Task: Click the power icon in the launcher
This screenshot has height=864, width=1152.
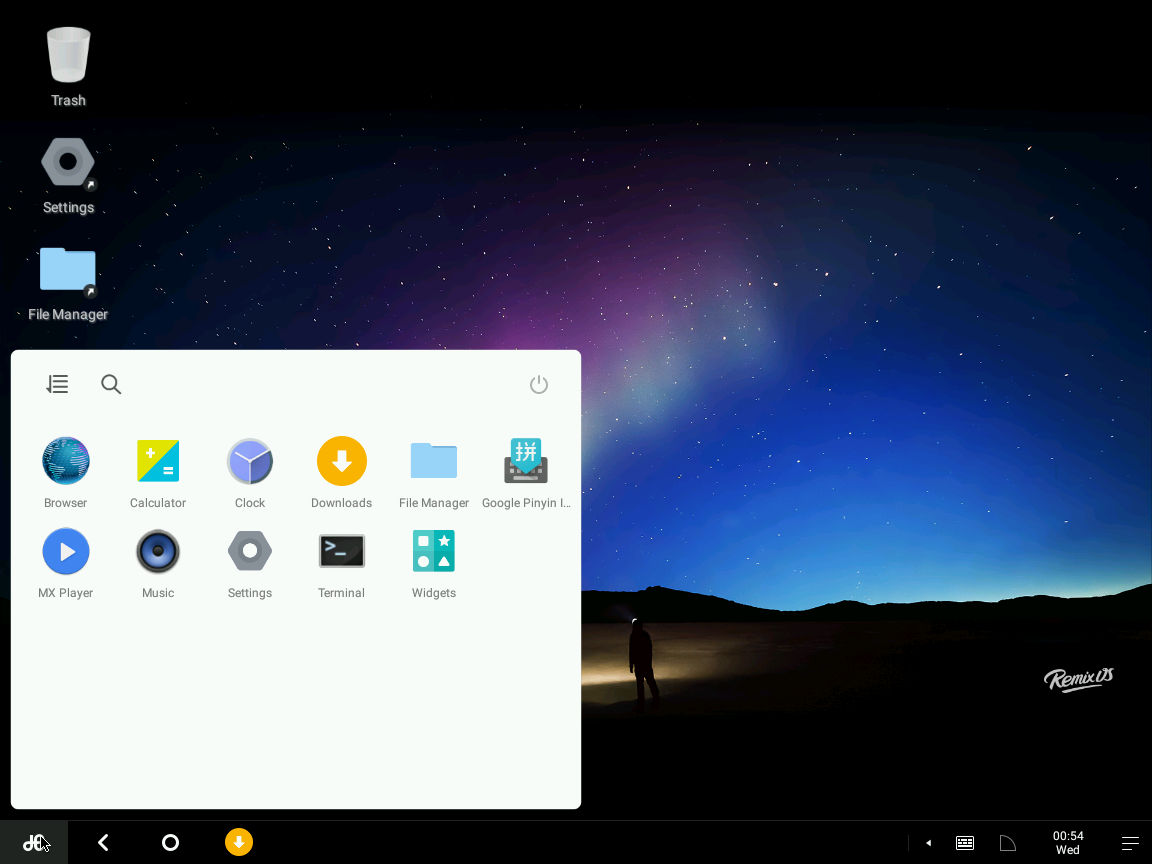Action: [x=539, y=384]
